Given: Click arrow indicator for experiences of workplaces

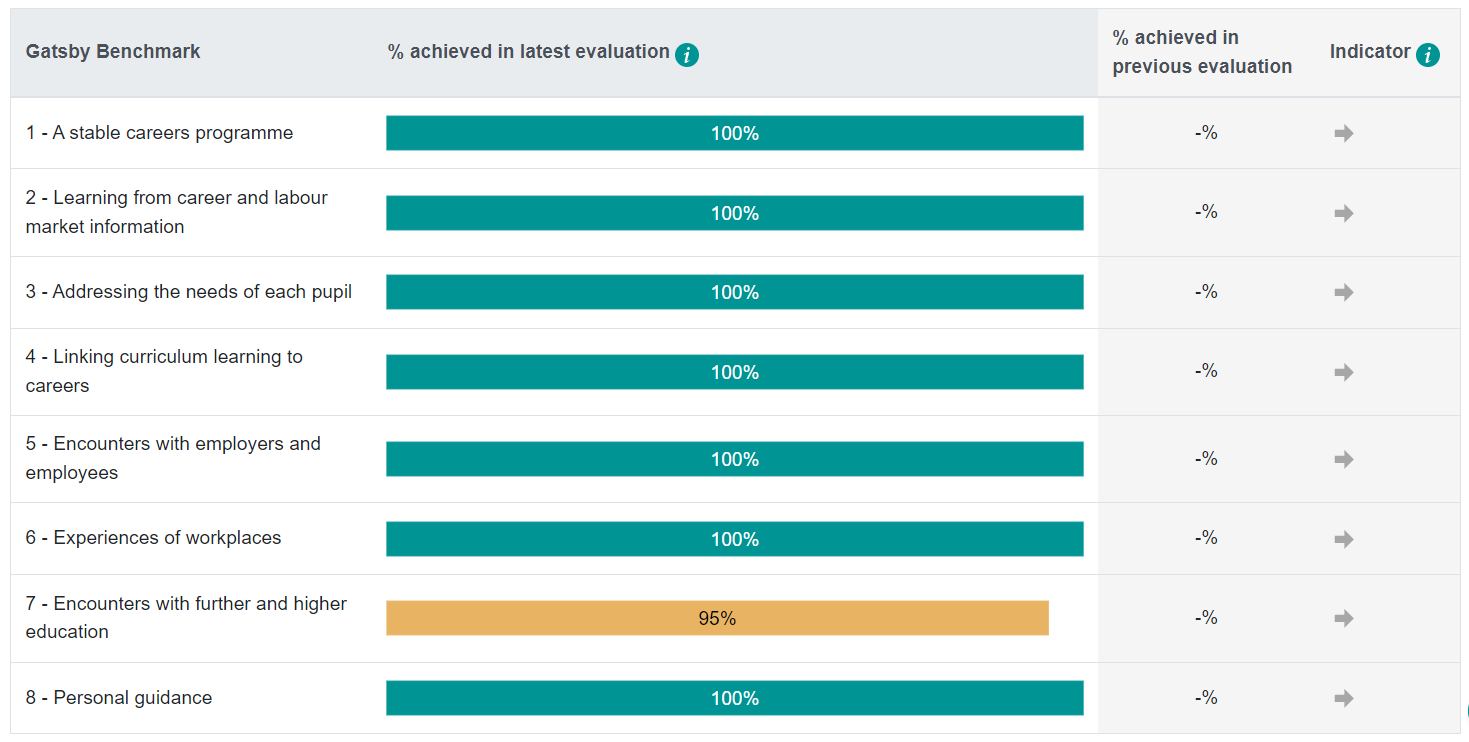Looking at the screenshot, I should (x=1344, y=539).
